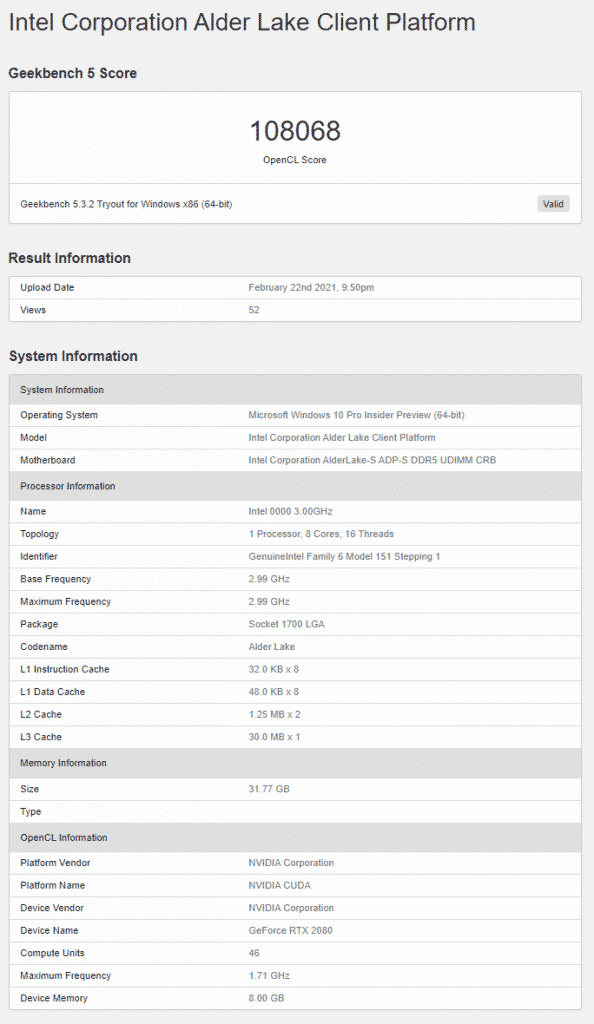Viewport: 594px width, 1024px height.
Task: Click the 'Motherboard' row label
Action: 48,460
